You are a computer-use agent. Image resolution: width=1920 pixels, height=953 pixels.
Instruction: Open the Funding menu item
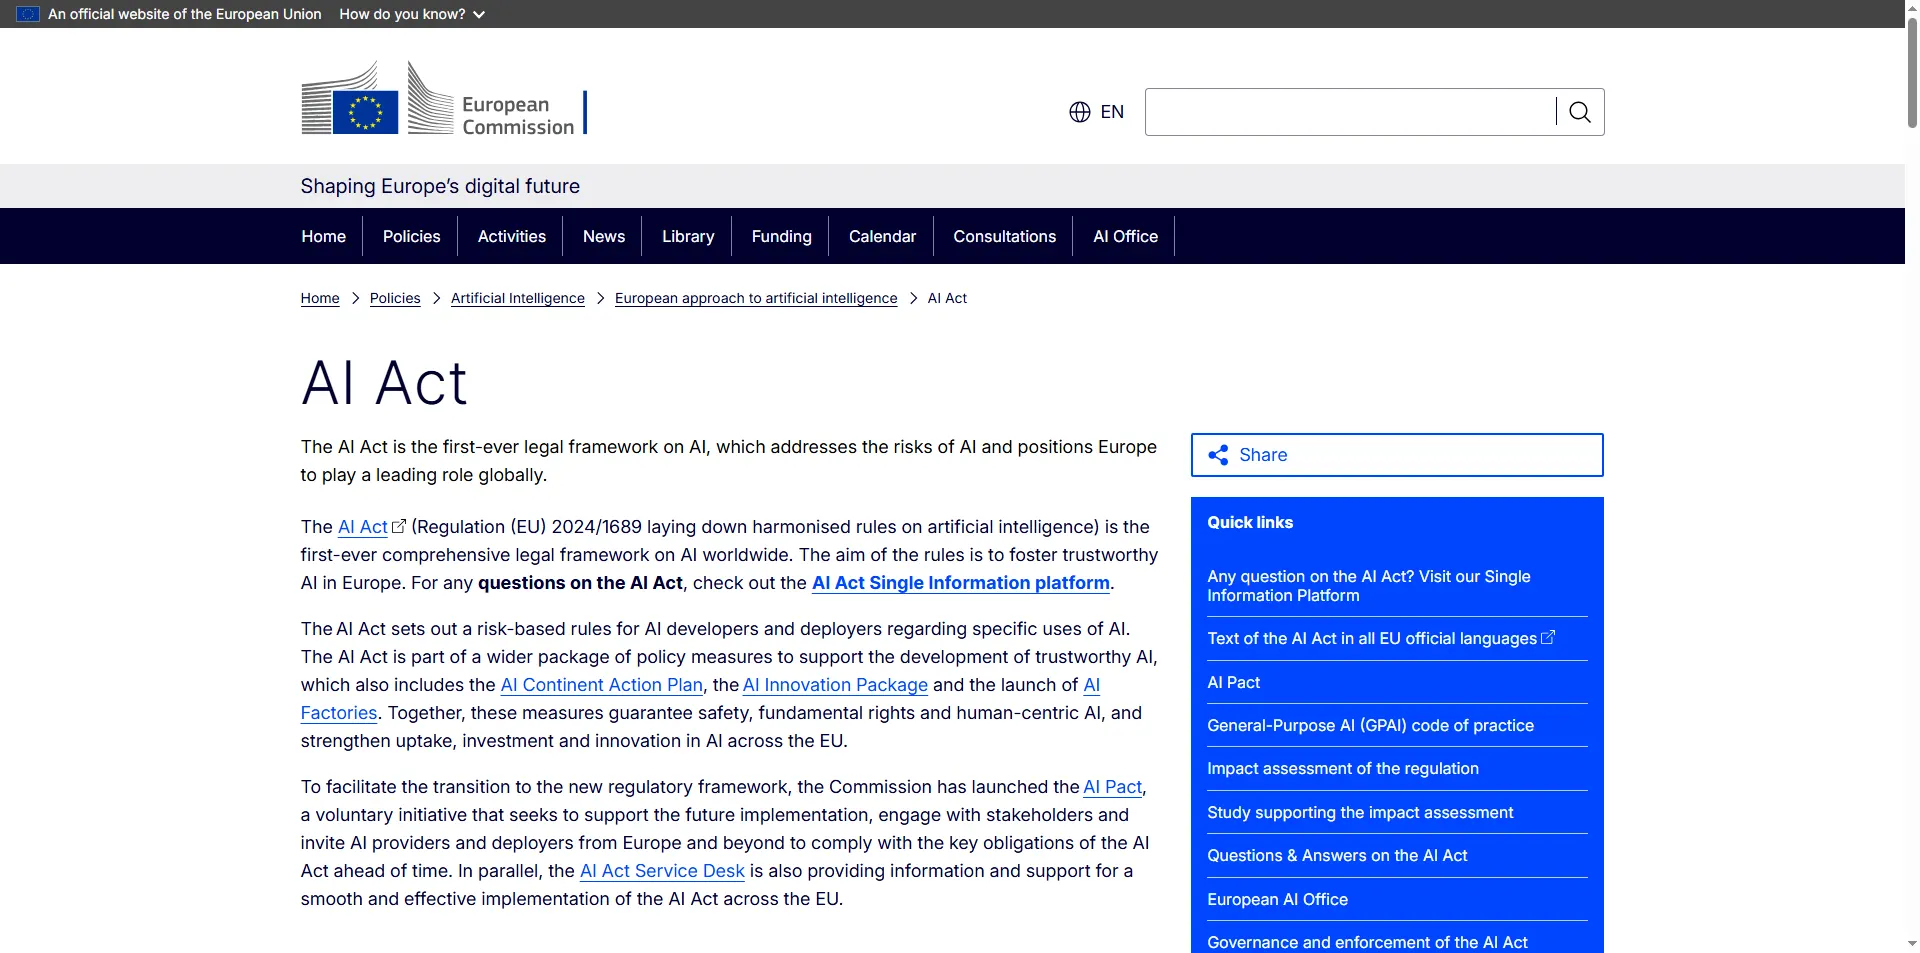781,236
